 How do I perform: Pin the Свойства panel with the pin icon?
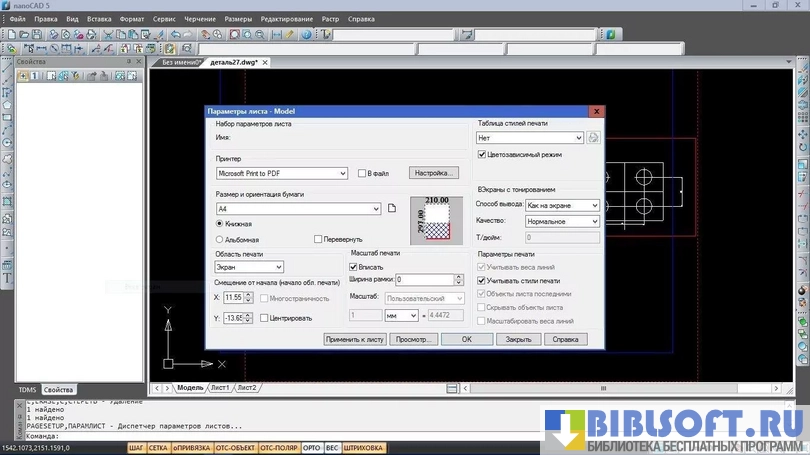pos(129,62)
